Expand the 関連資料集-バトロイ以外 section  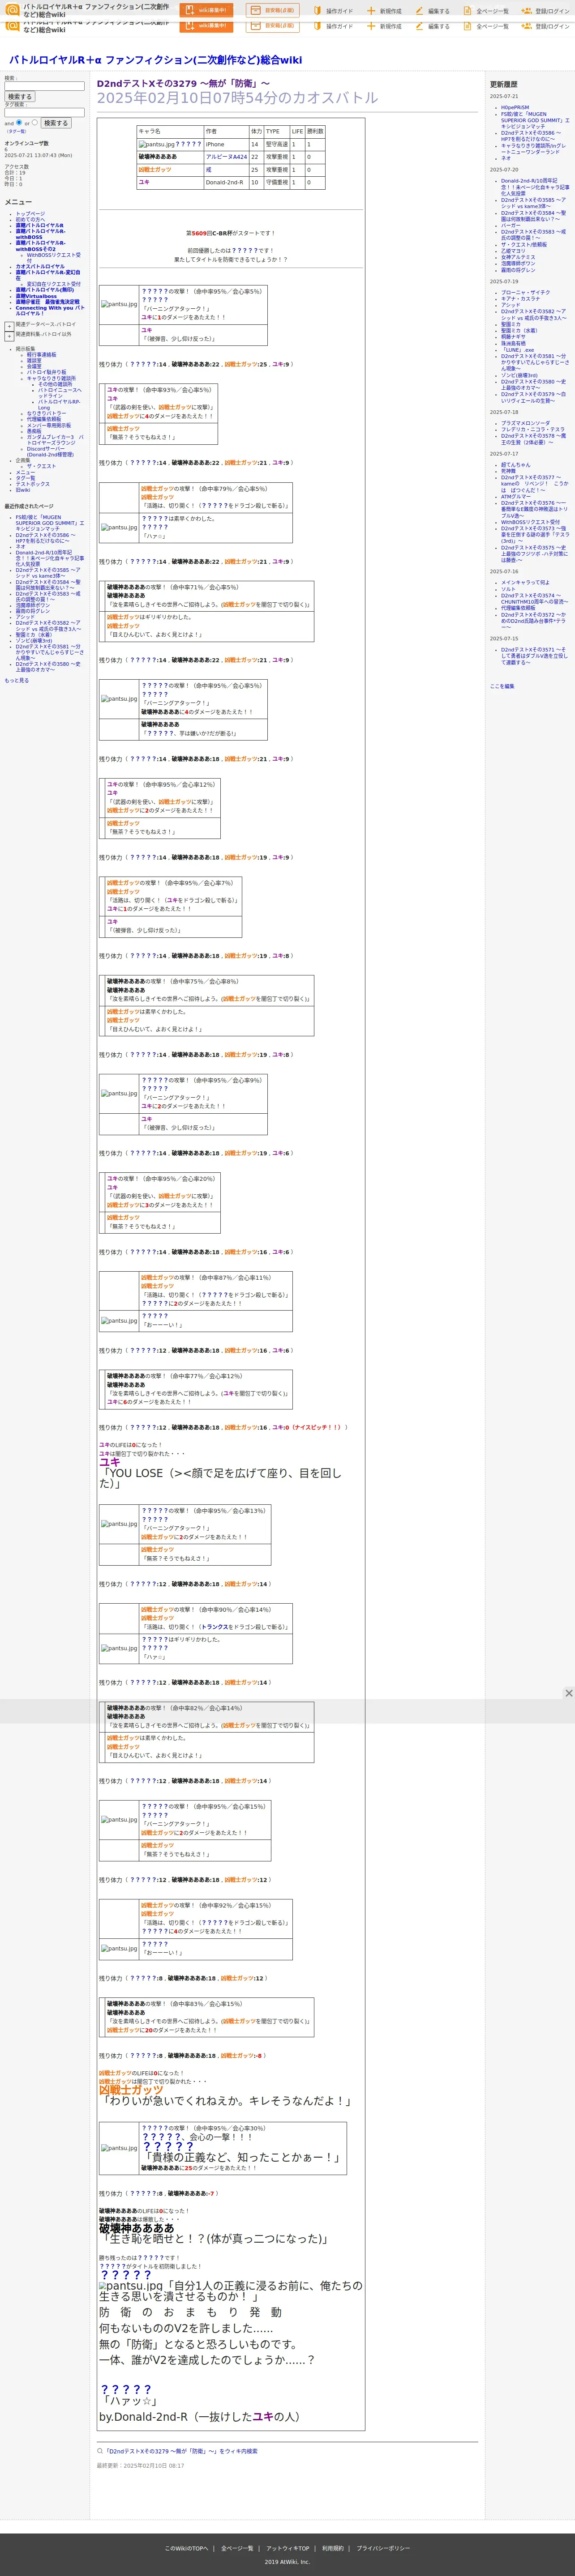[x=9, y=335]
